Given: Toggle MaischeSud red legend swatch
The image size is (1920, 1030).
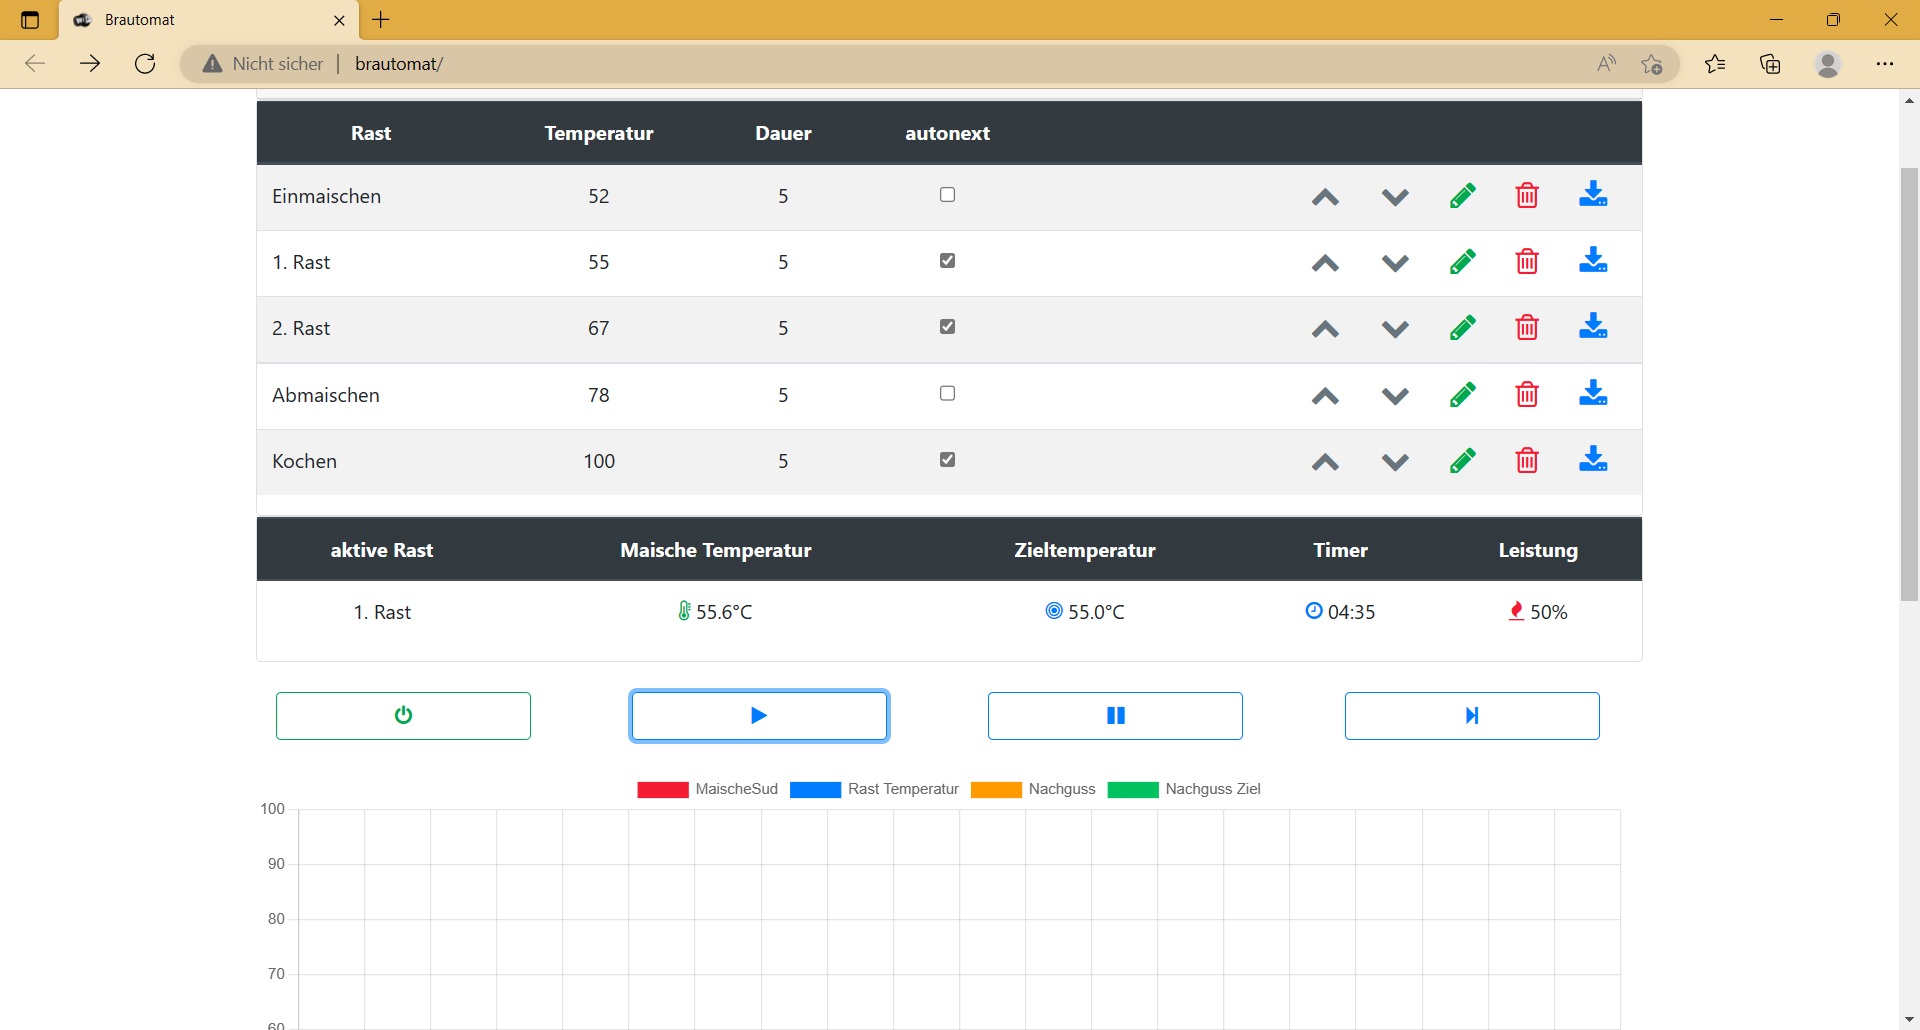Looking at the screenshot, I should pos(662,789).
